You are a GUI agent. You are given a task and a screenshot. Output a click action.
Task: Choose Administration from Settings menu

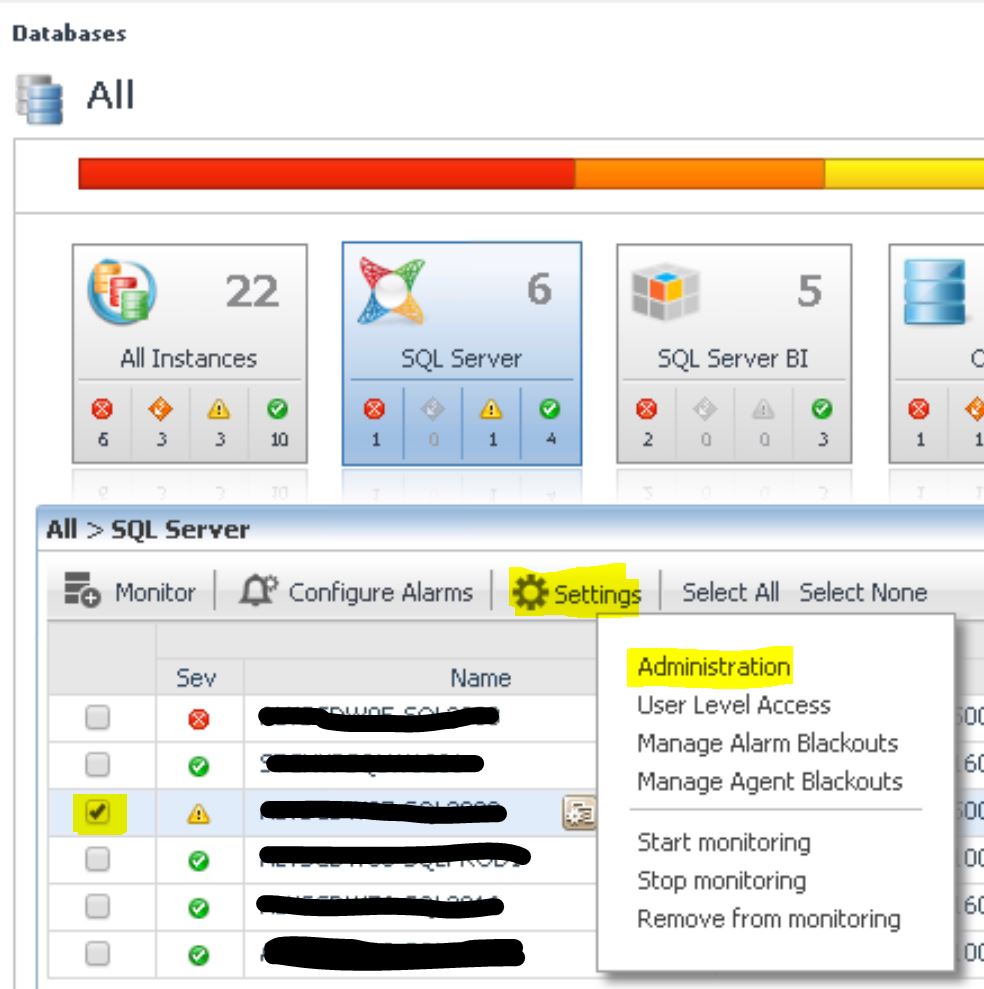click(713, 667)
